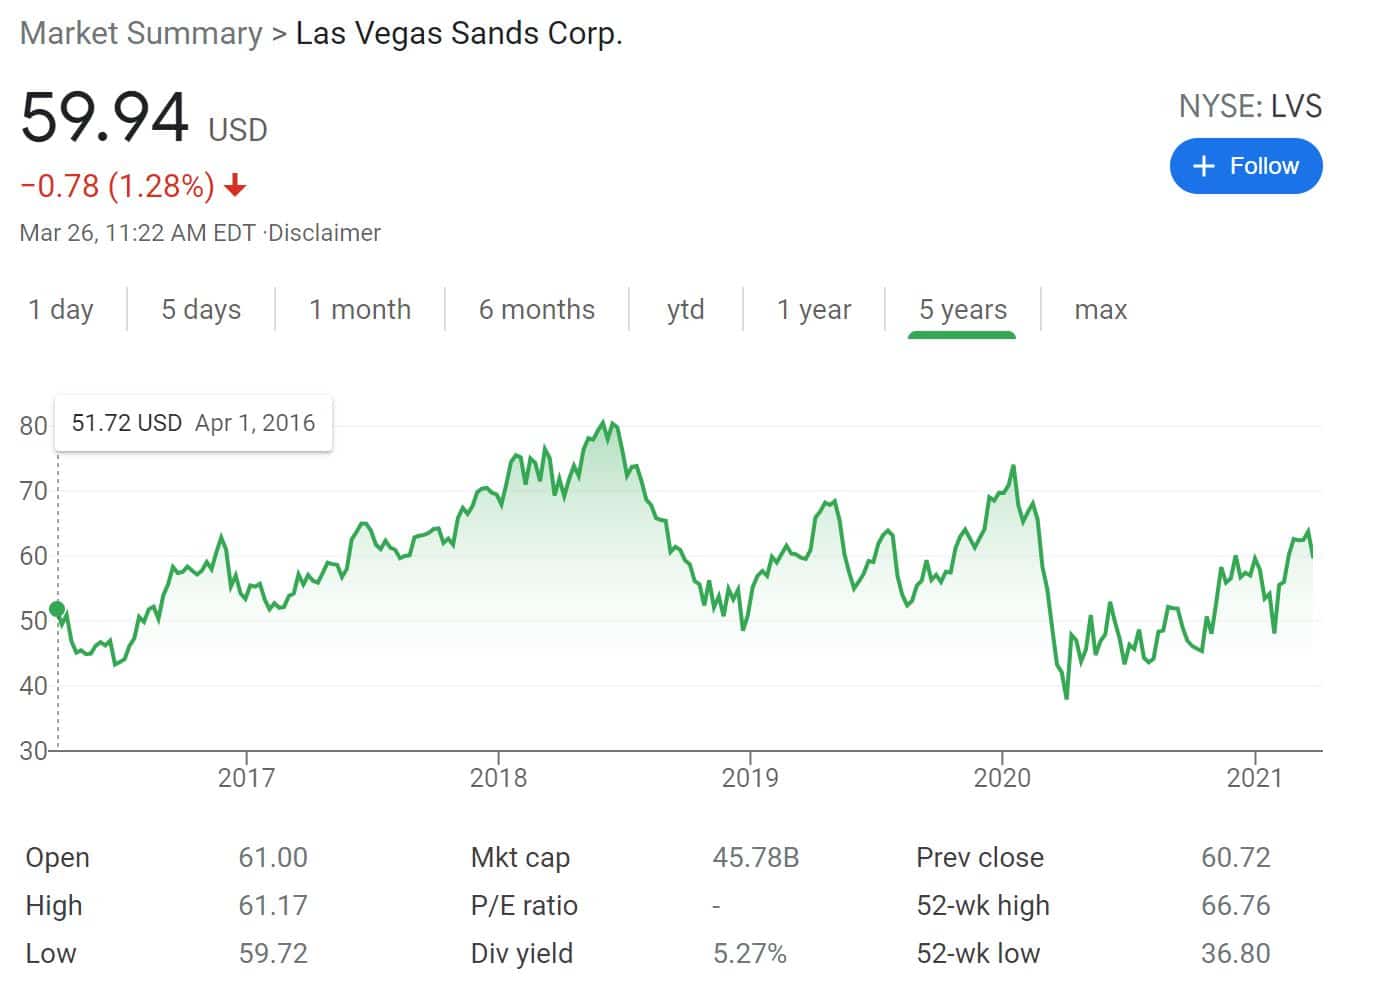View the ytd chart range
1378x997 pixels.
point(686,309)
